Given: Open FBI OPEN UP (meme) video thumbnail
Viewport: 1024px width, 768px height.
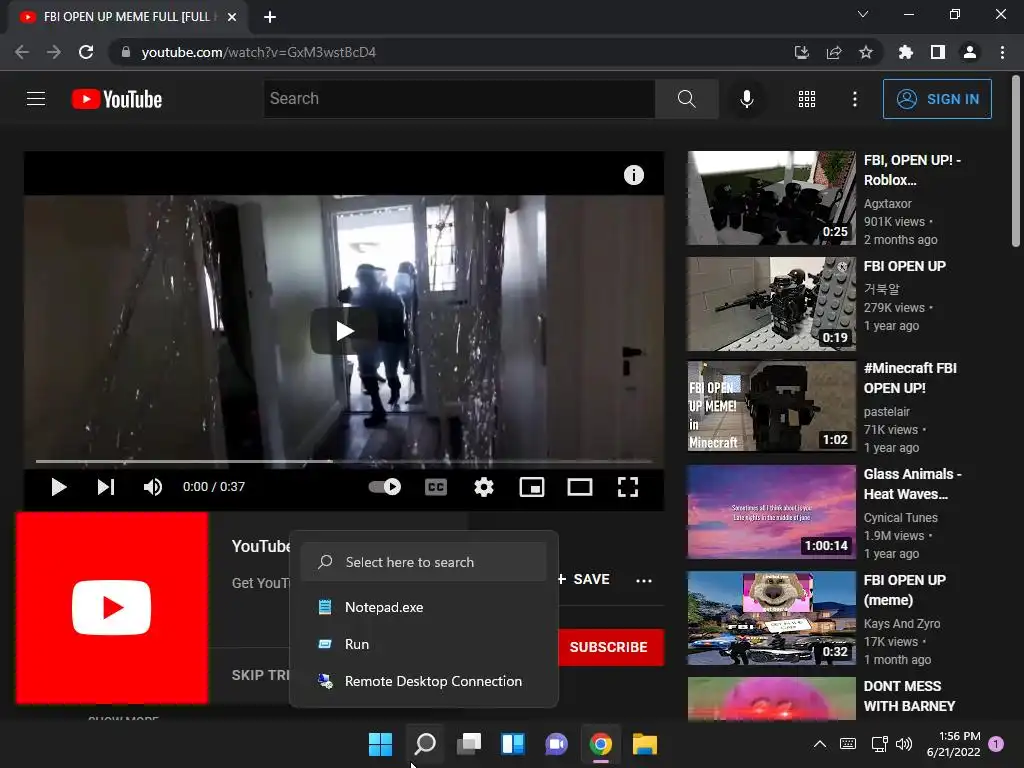Looking at the screenshot, I should pyautogui.click(x=771, y=618).
